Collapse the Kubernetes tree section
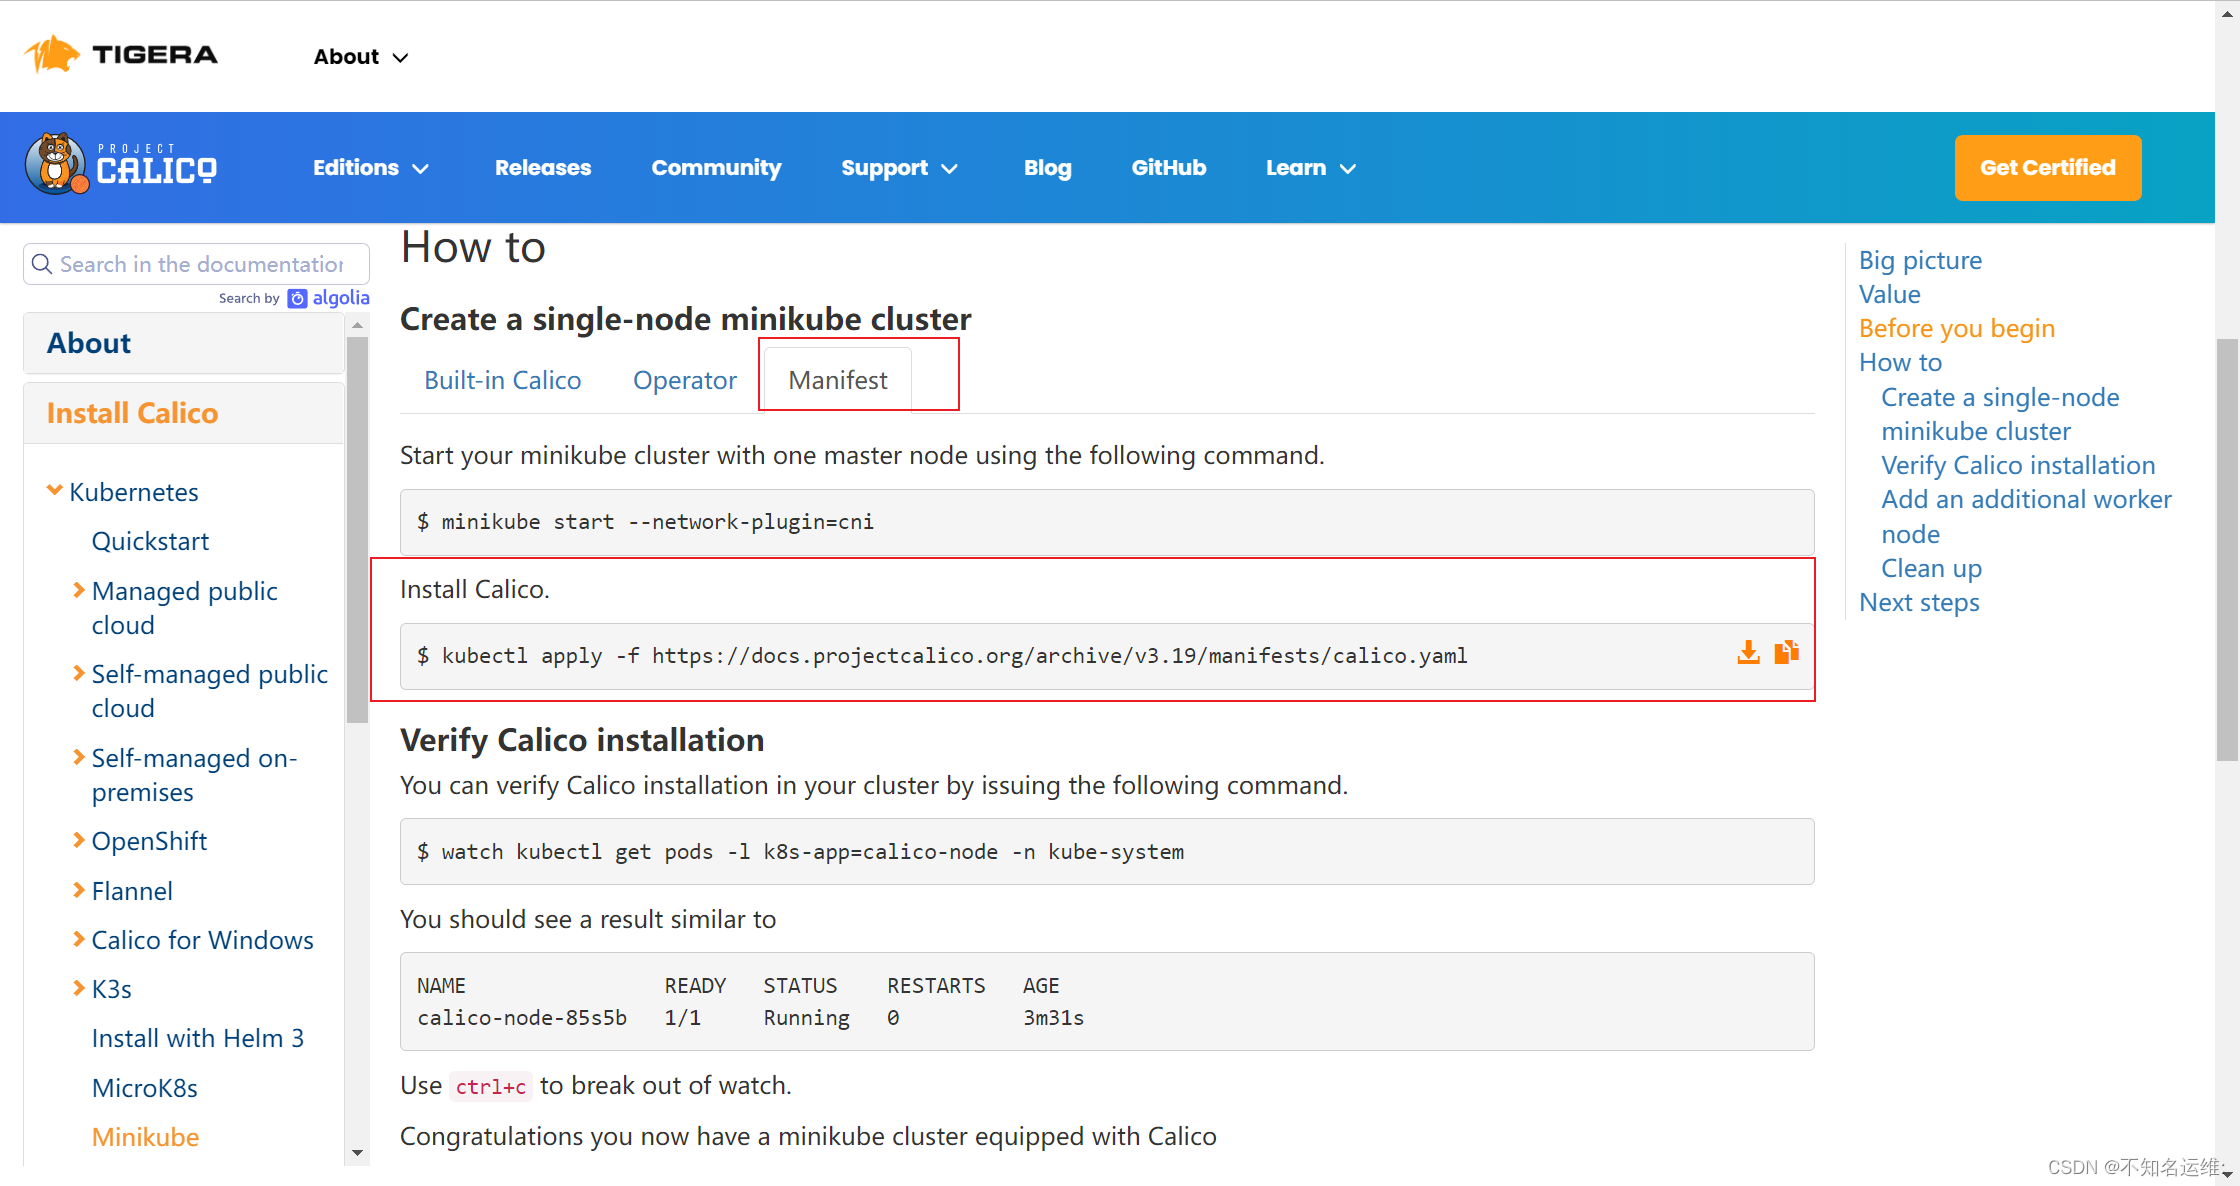The width and height of the screenshot is (2240, 1186). click(55, 490)
